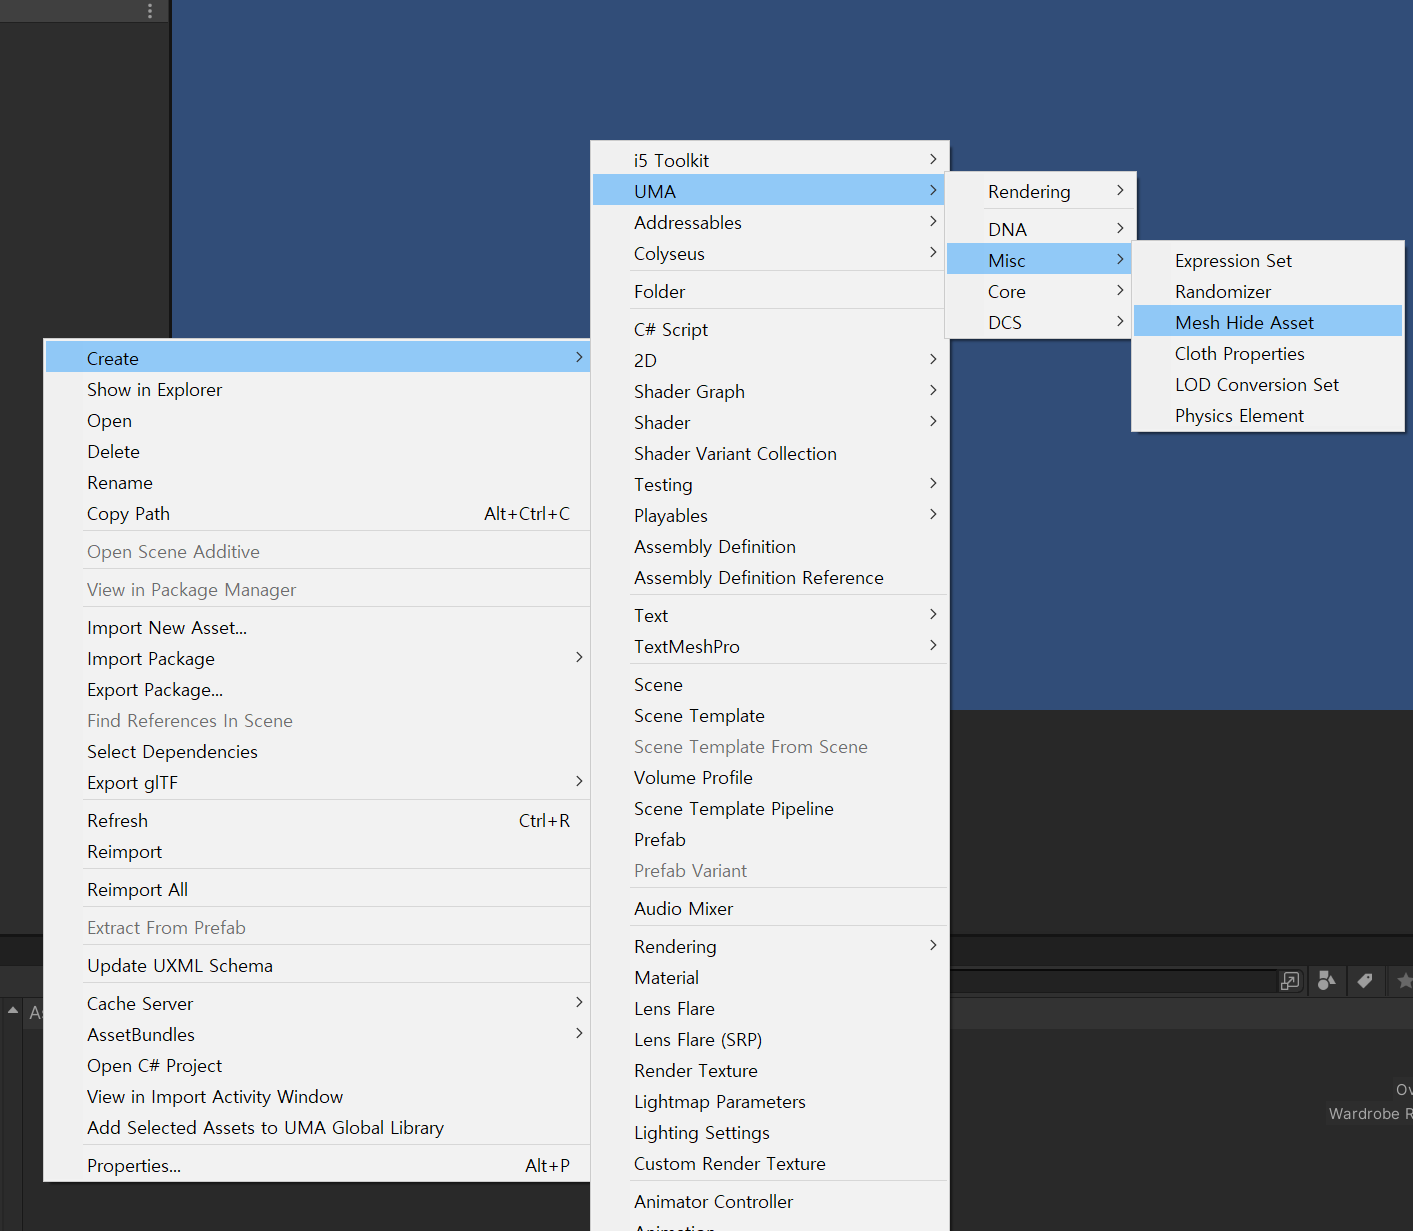Choose Add Selected Assets to UMA Global Library
This screenshot has width=1413, height=1231.
pyautogui.click(x=317, y=1127)
